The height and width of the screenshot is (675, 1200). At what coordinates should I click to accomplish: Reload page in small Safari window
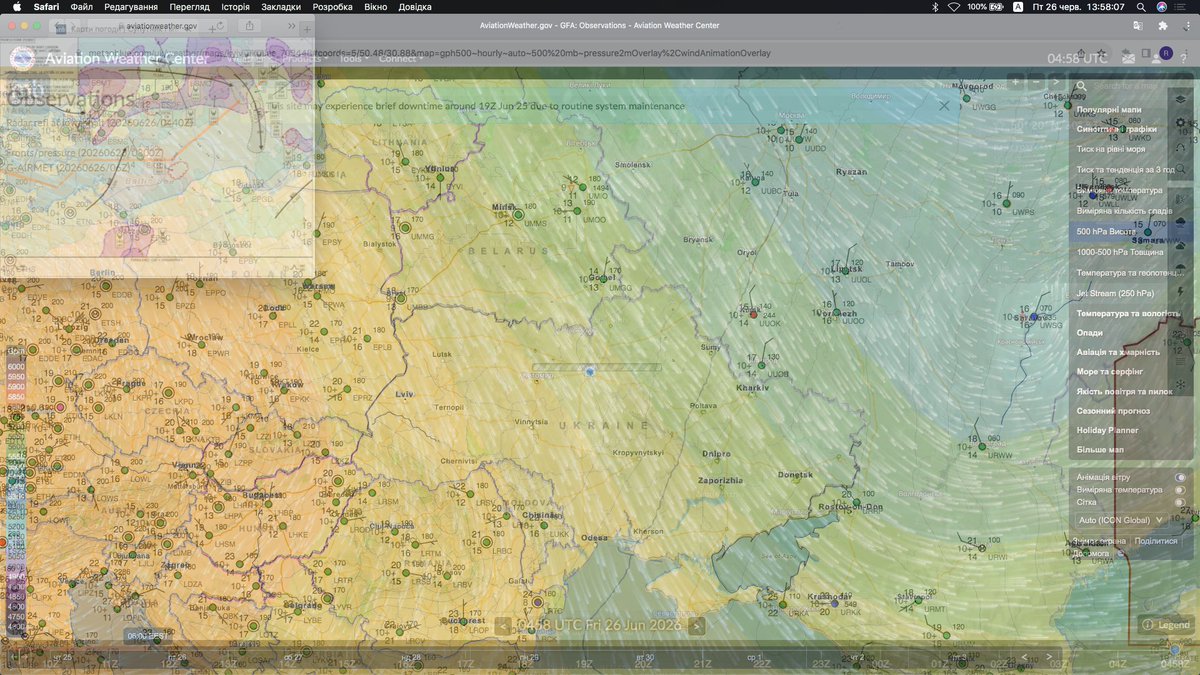pyautogui.click(x=220, y=26)
